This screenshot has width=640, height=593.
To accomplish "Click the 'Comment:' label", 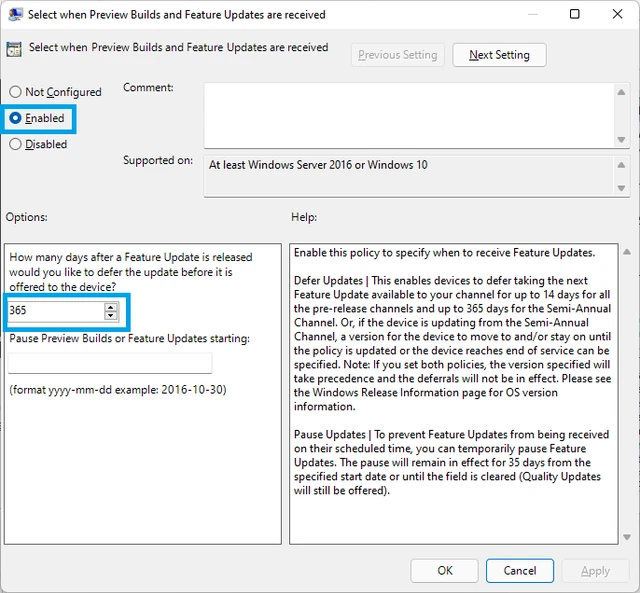I will 148,87.
